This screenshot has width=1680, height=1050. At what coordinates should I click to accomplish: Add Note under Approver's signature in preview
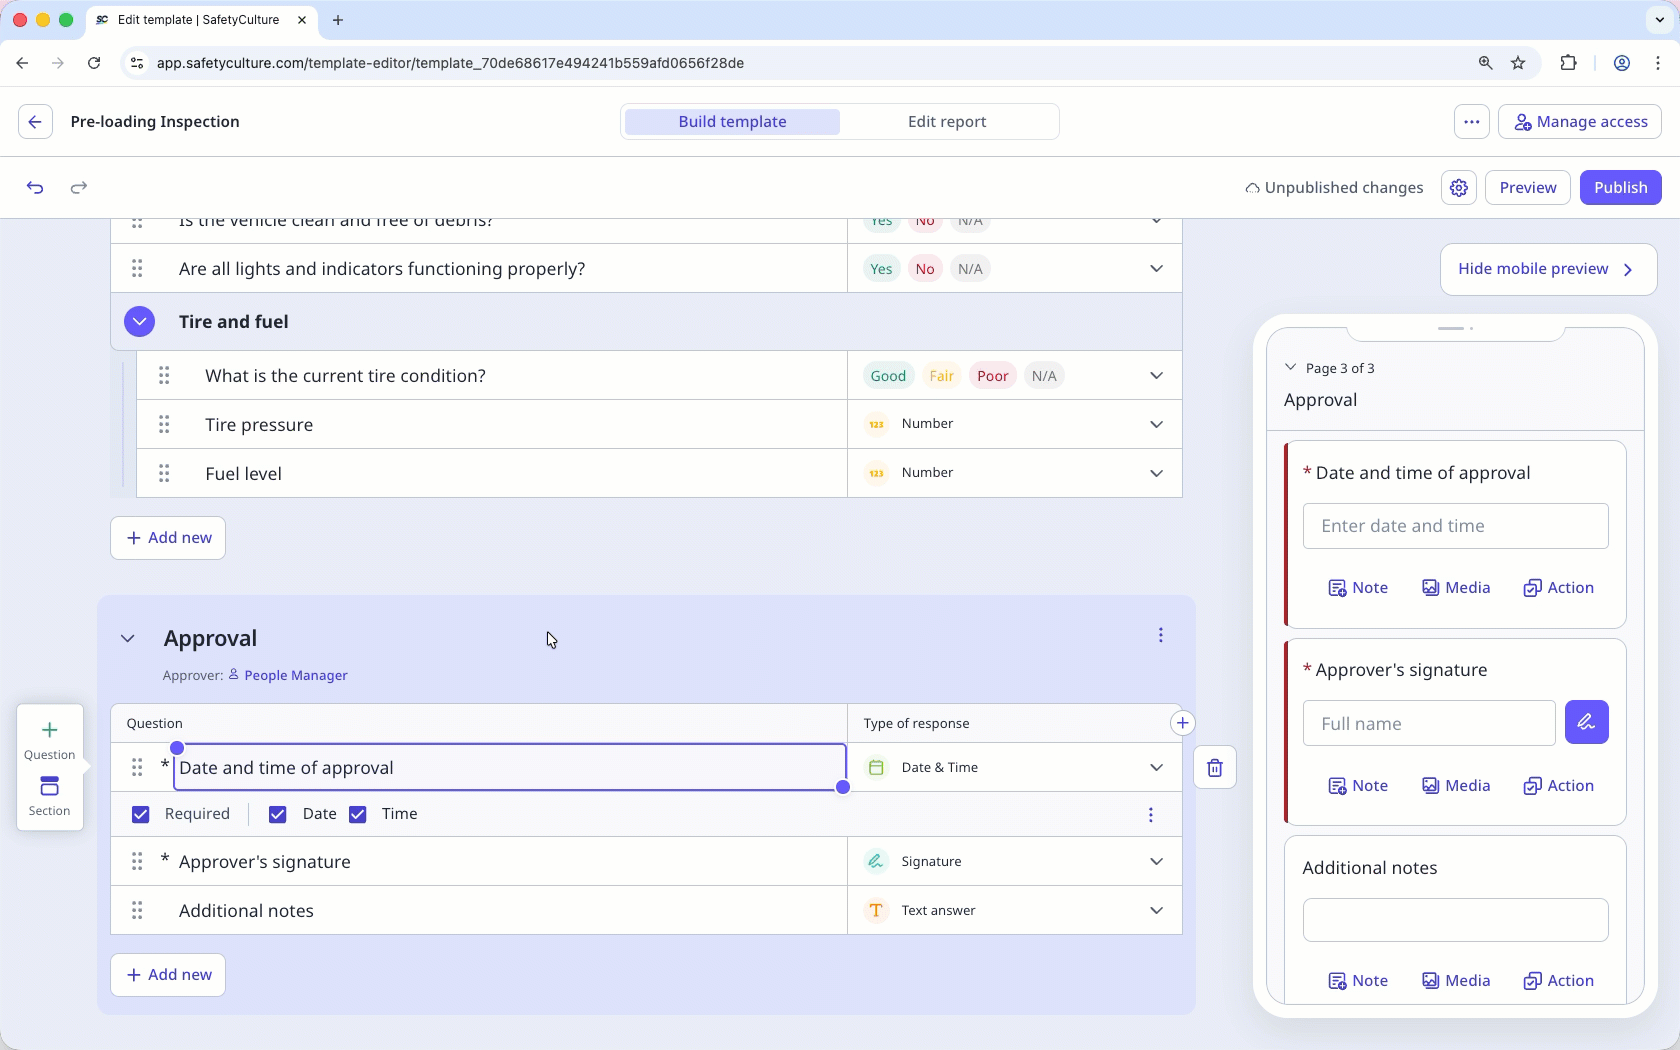pyautogui.click(x=1358, y=786)
